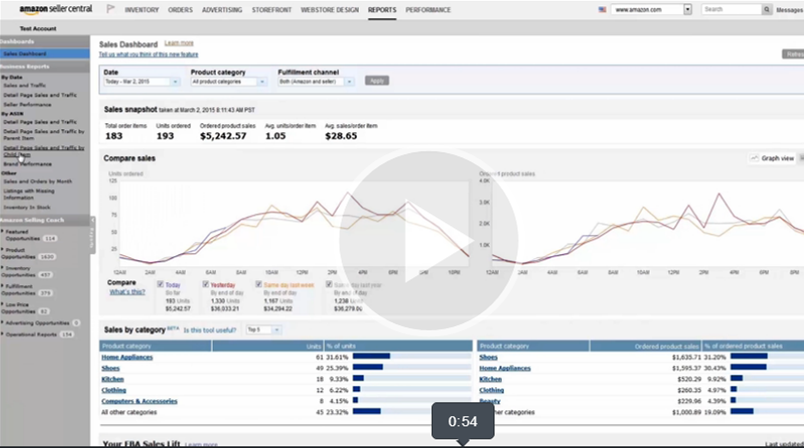Click the US flag marketplace icon

click(x=602, y=10)
